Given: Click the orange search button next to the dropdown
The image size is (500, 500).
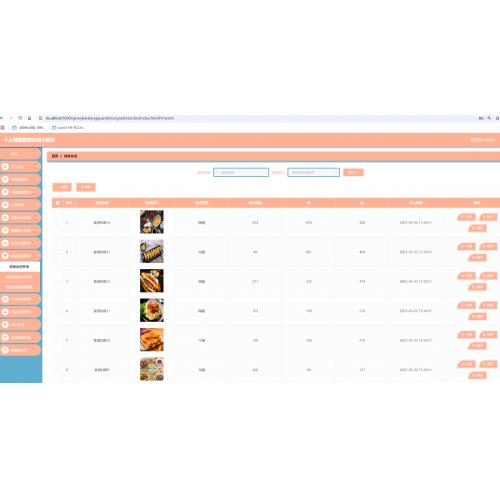Looking at the screenshot, I should [x=353, y=172].
